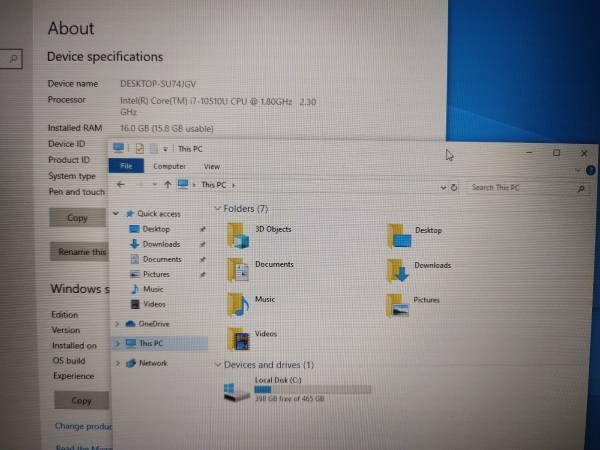The image size is (600, 450).
Task: Click the This PC breadcrumb in address bar
Action: (214, 185)
